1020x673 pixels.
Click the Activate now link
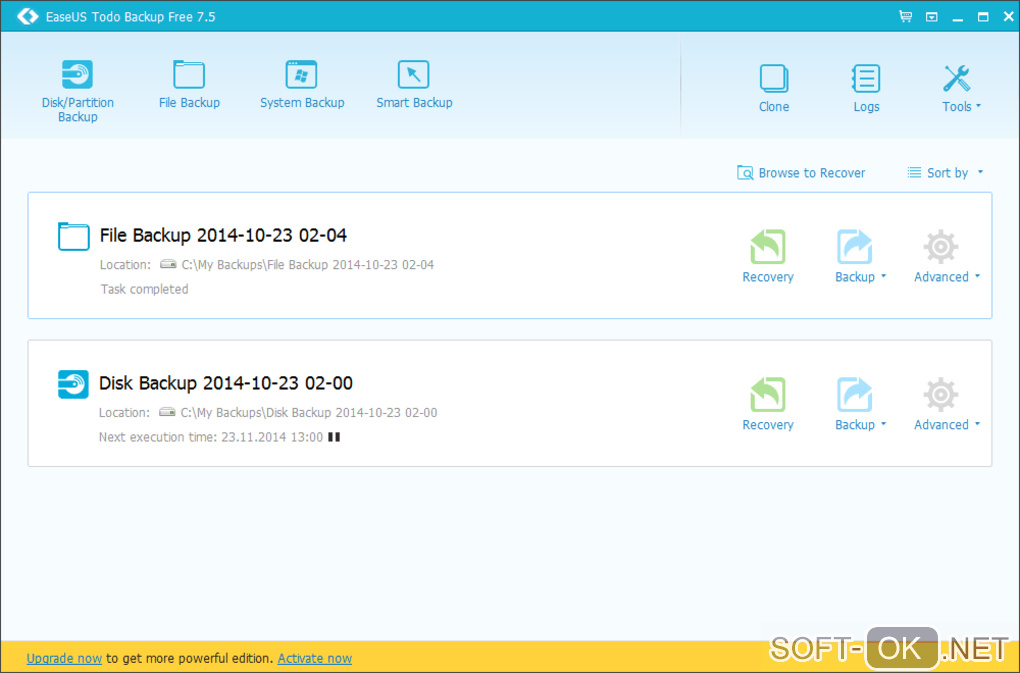(x=315, y=659)
